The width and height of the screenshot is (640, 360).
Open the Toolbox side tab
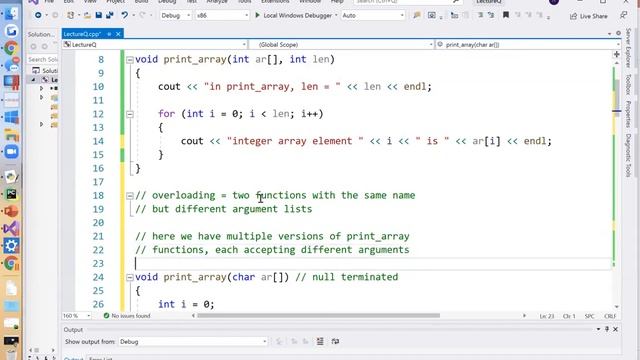(628, 84)
